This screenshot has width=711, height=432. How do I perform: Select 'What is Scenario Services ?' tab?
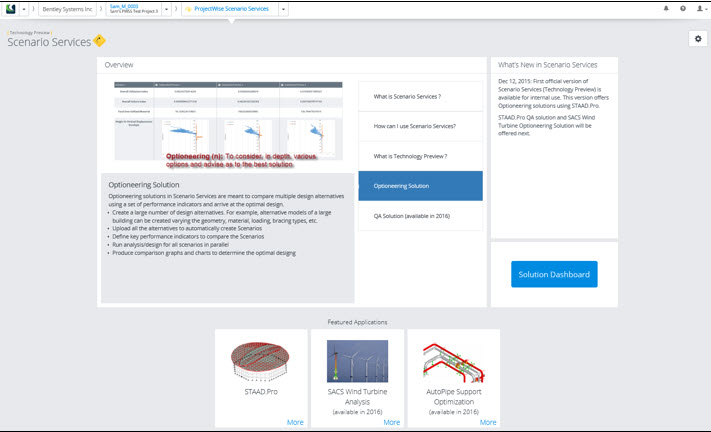click(420, 96)
